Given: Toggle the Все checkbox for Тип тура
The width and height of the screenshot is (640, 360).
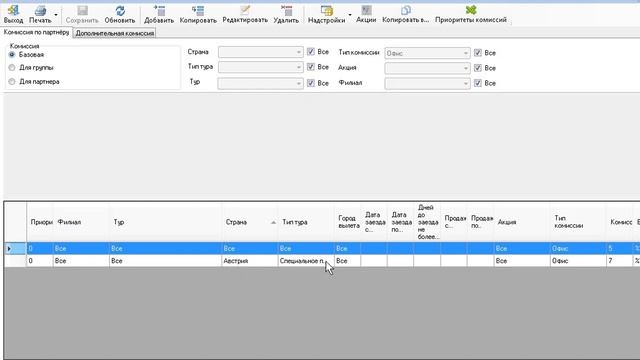Looking at the screenshot, I should [x=311, y=67].
